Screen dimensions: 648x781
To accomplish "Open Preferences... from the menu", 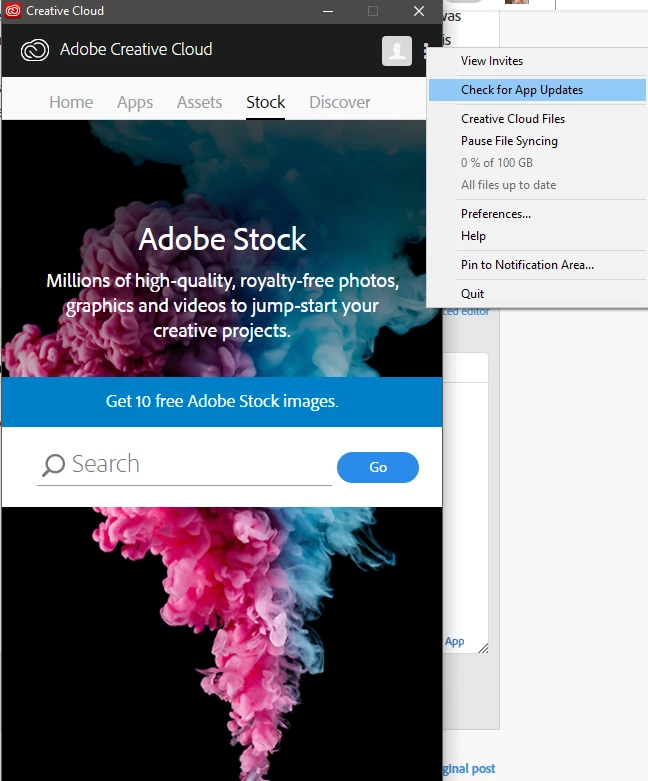I will click(x=537, y=214).
